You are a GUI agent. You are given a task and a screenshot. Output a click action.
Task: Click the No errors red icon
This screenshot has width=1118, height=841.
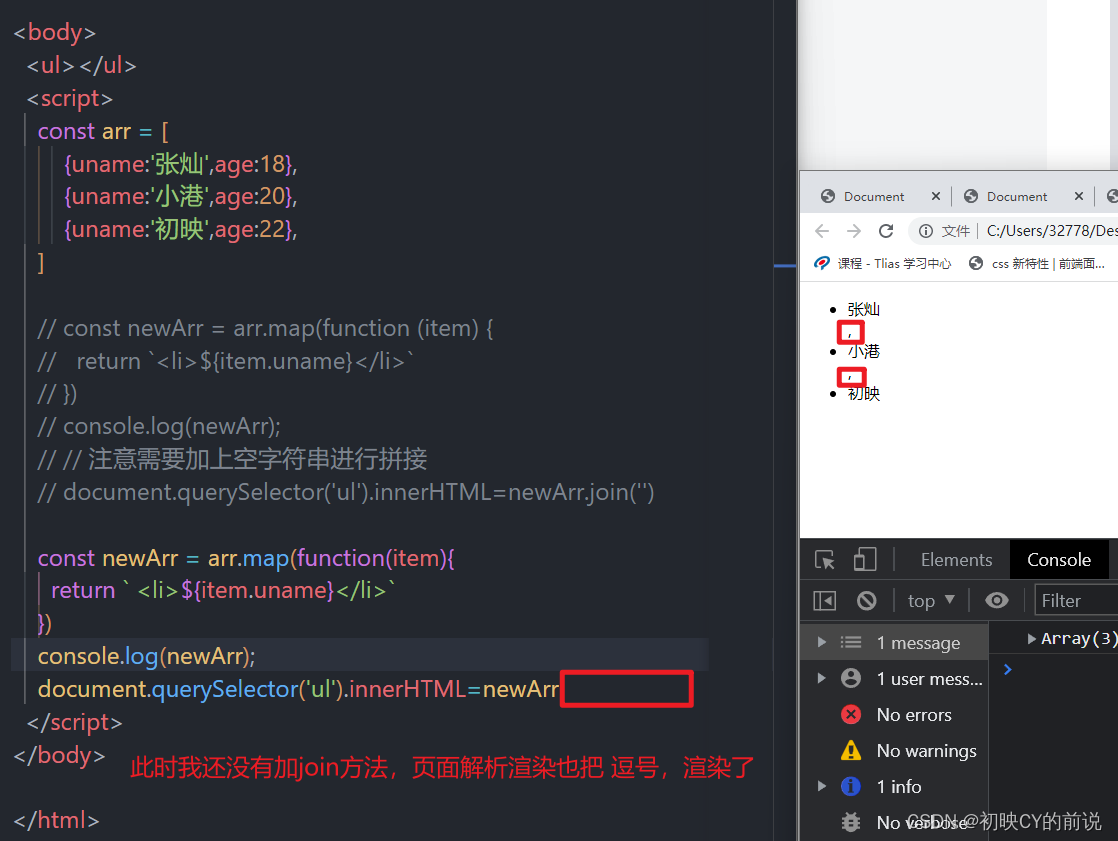(851, 714)
